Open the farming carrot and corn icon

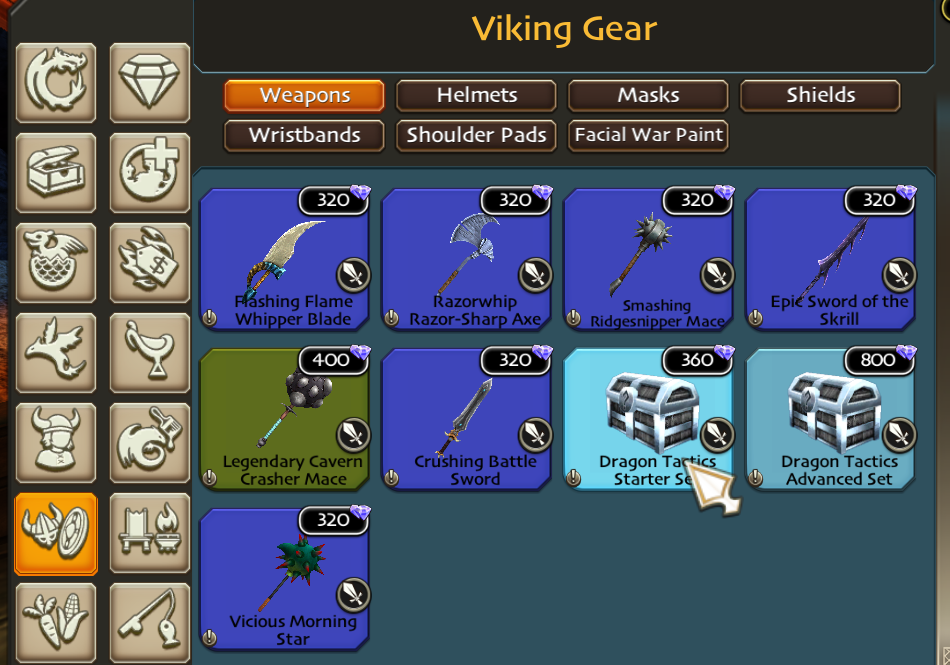click(56, 623)
